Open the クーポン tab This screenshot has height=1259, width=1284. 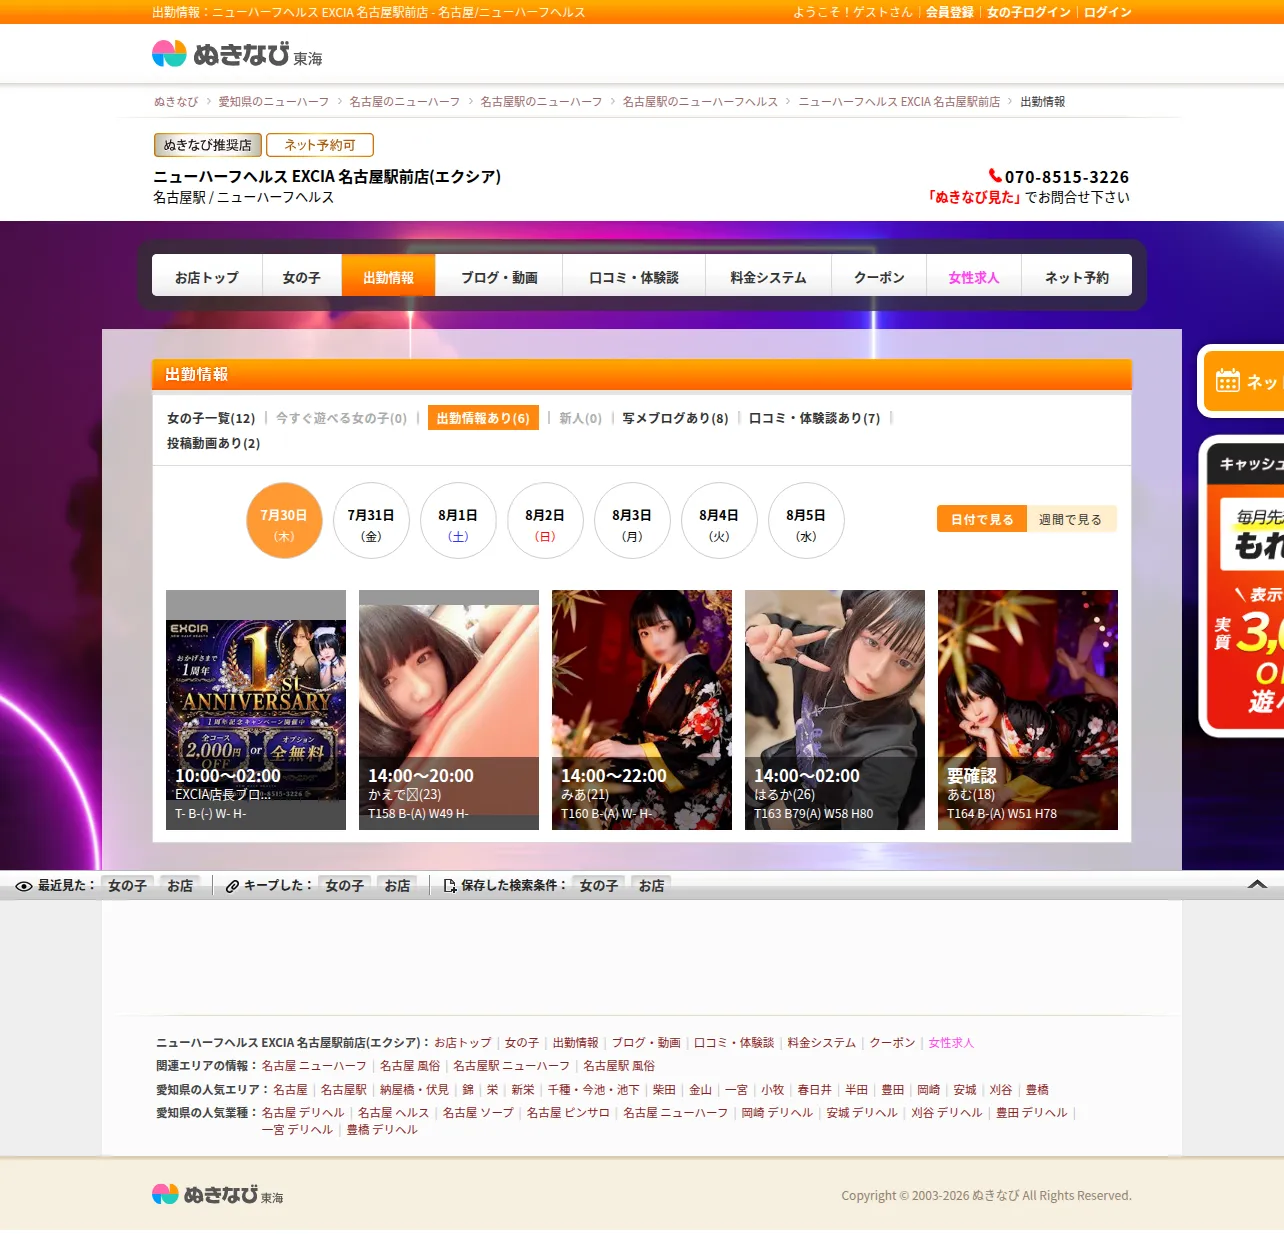879,277
